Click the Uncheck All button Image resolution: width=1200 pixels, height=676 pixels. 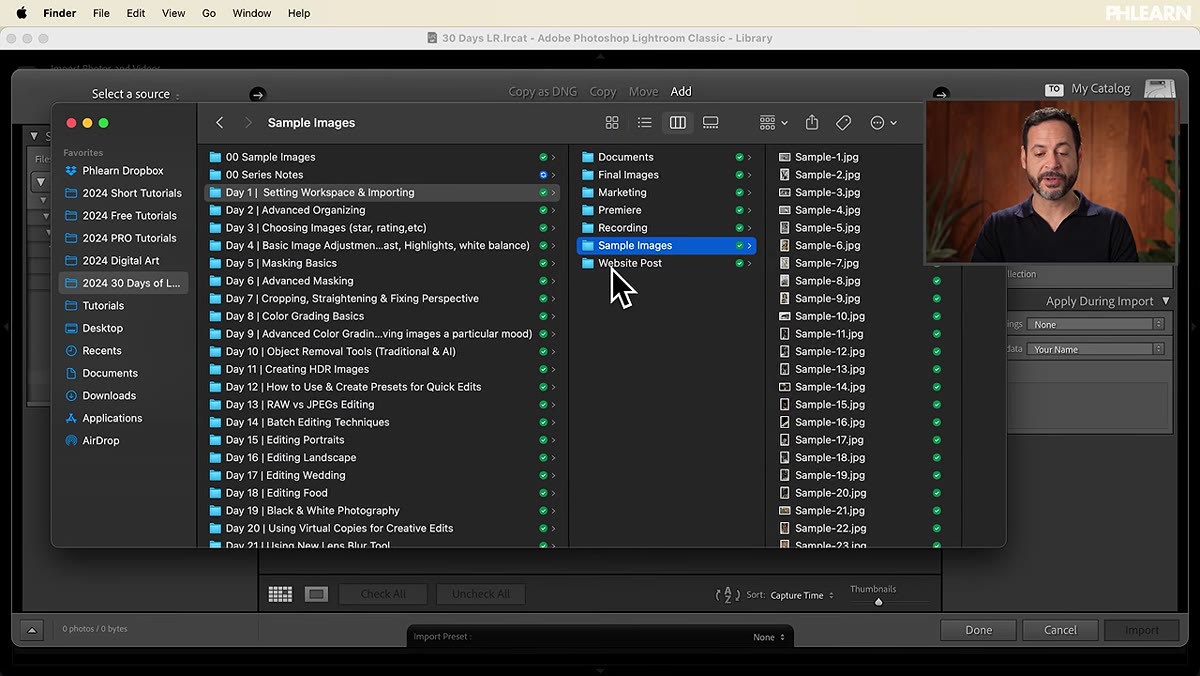coord(481,594)
